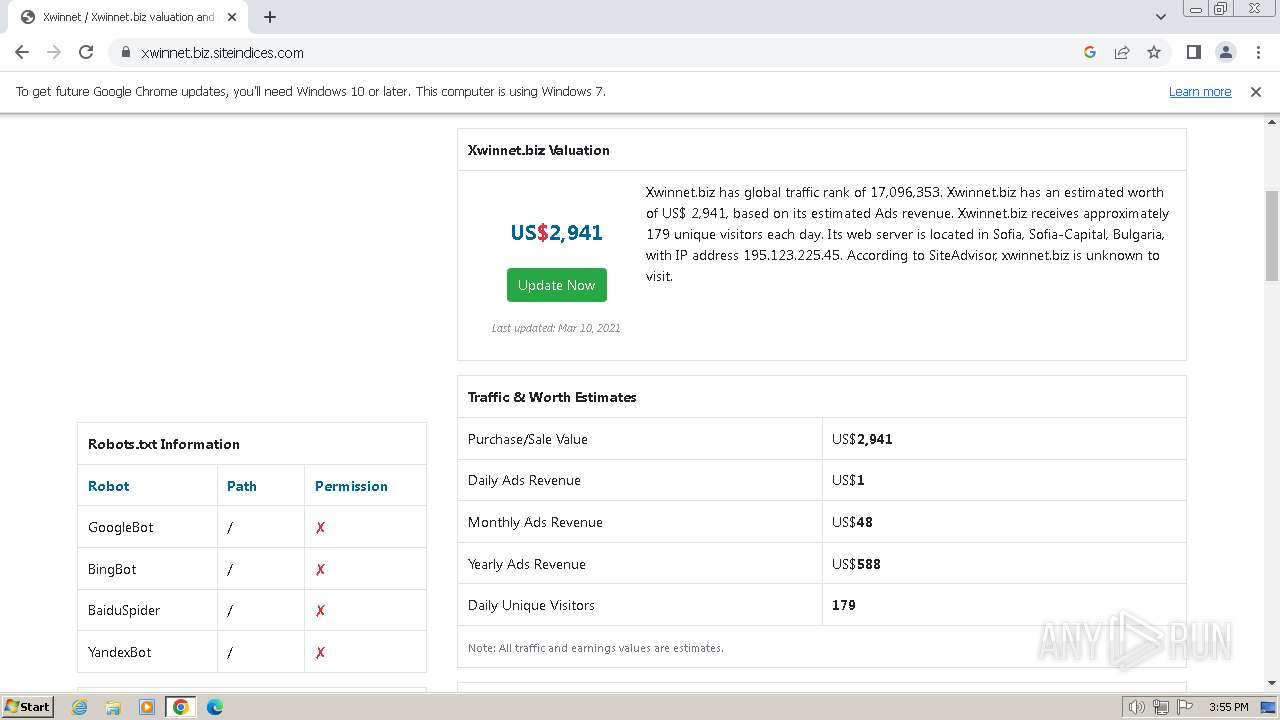Click the Permission column header
The image size is (1280, 720).
(x=351, y=486)
